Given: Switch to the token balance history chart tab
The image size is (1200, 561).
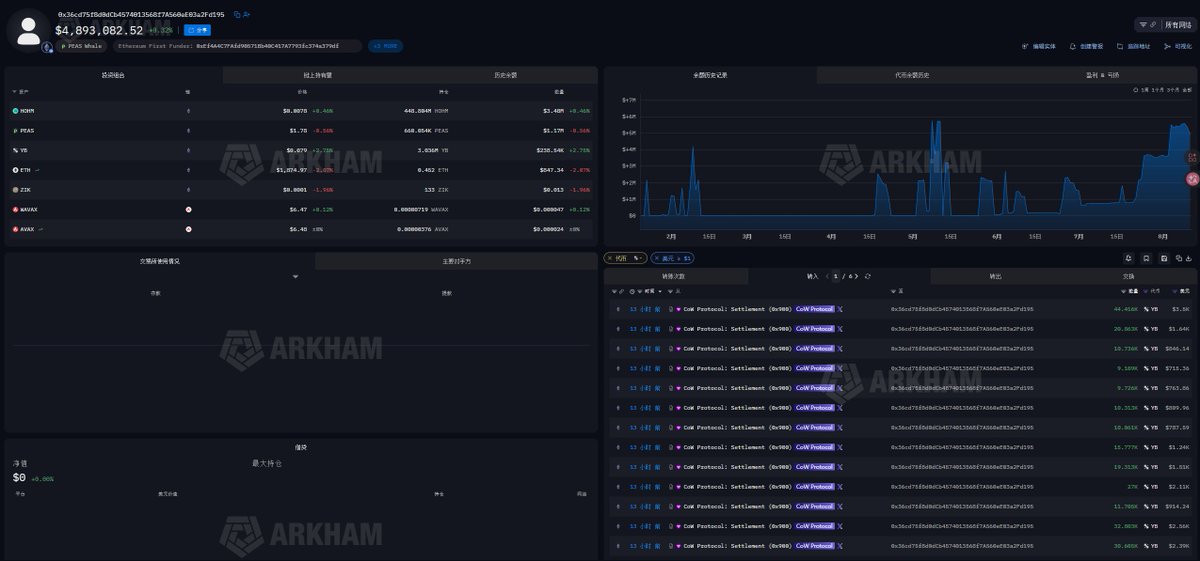Looking at the screenshot, I should pos(911,75).
